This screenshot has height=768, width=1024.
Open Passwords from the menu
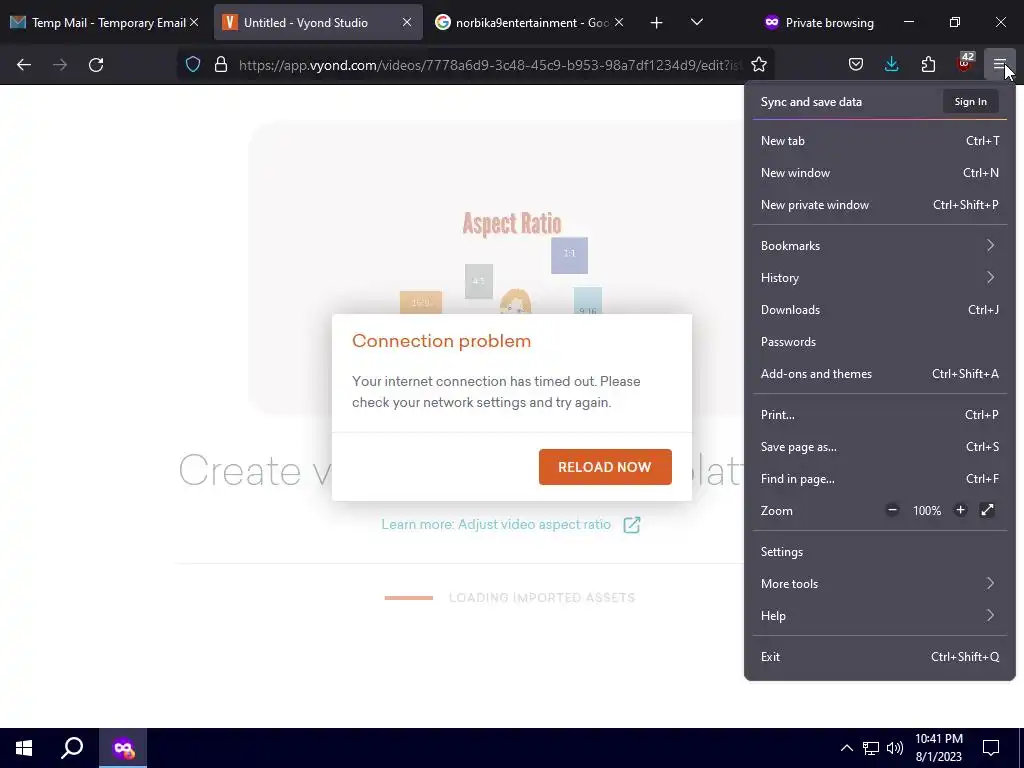point(880,342)
